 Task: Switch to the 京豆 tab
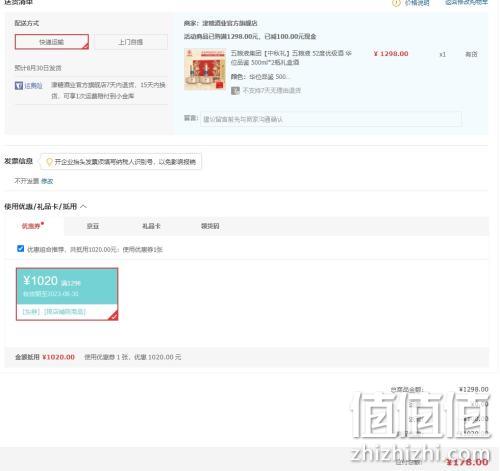coord(93,226)
